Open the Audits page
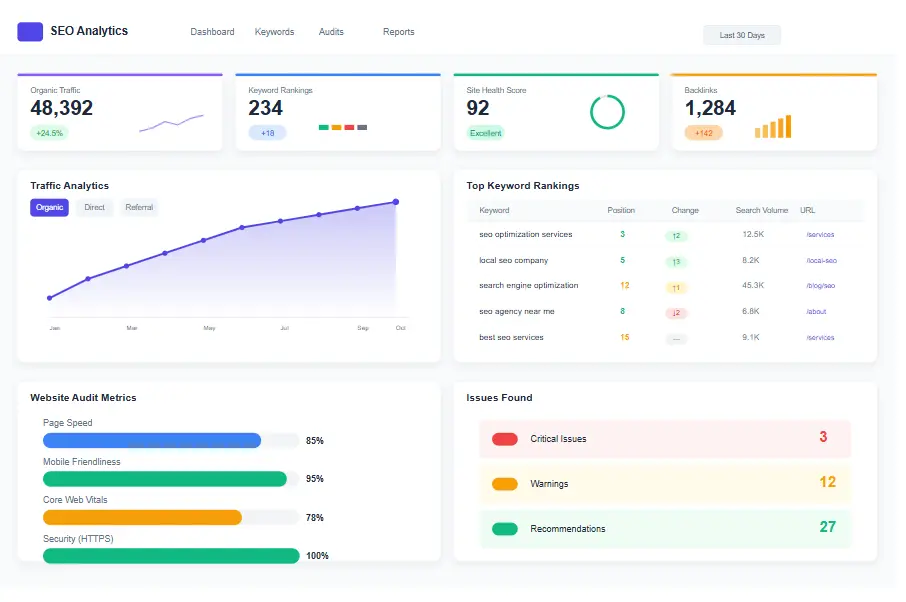The height and width of the screenshot is (602, 906). pyautogui.click(x=331, y=31)
